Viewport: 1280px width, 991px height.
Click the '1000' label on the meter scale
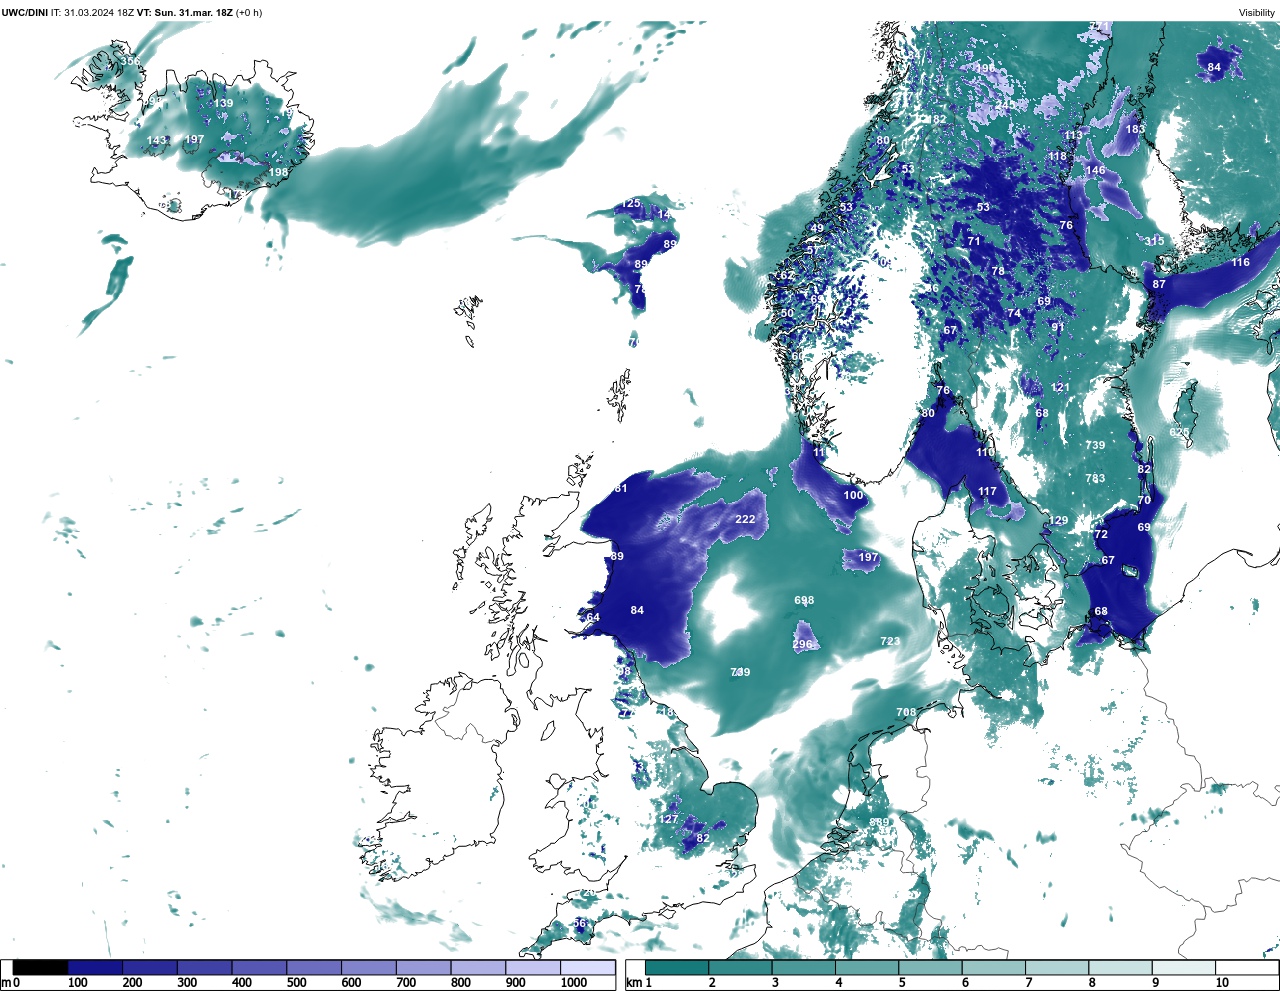pos(574,983)
